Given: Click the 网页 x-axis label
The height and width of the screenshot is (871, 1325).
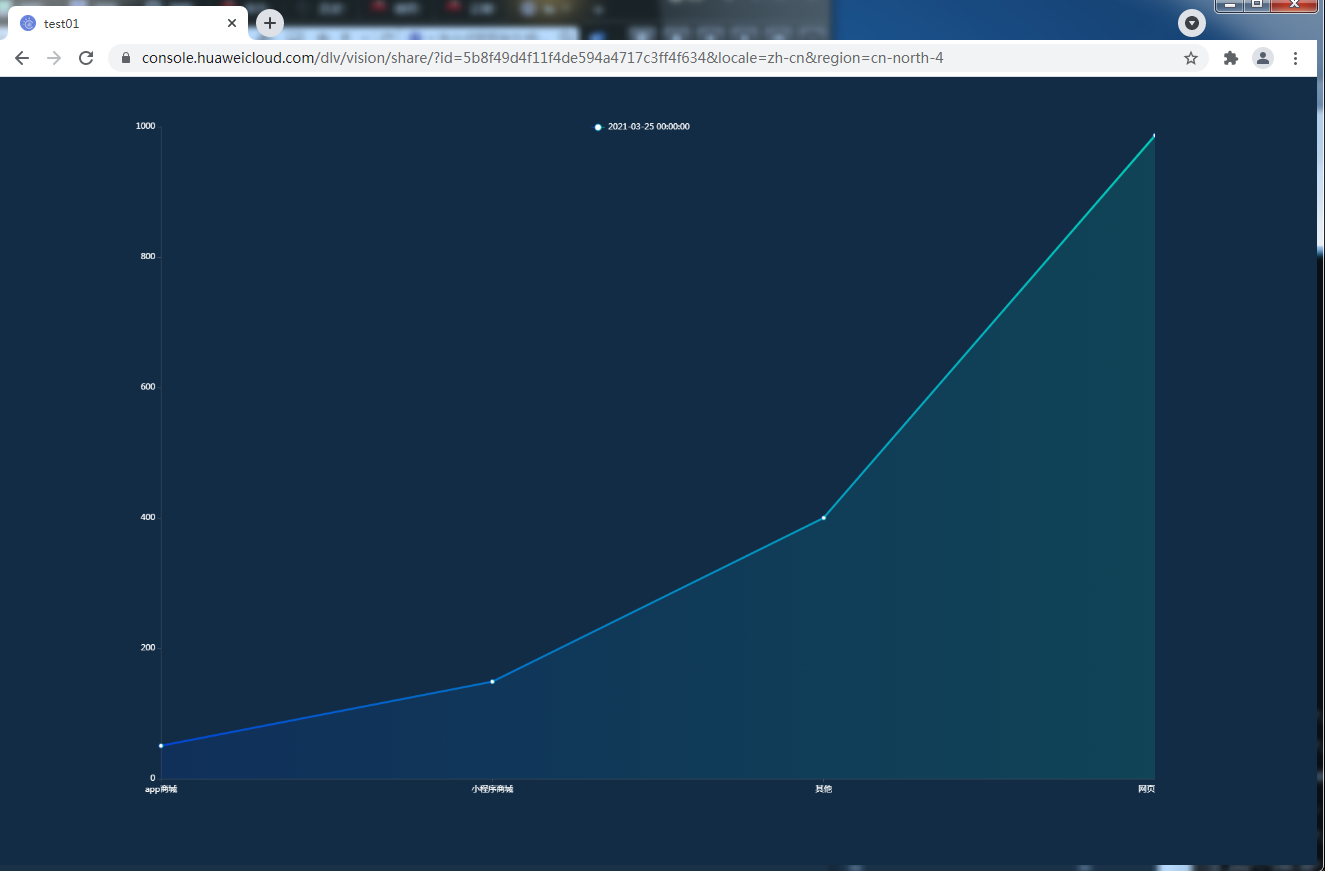Looking at the screenshot, I should [1146, 789].
